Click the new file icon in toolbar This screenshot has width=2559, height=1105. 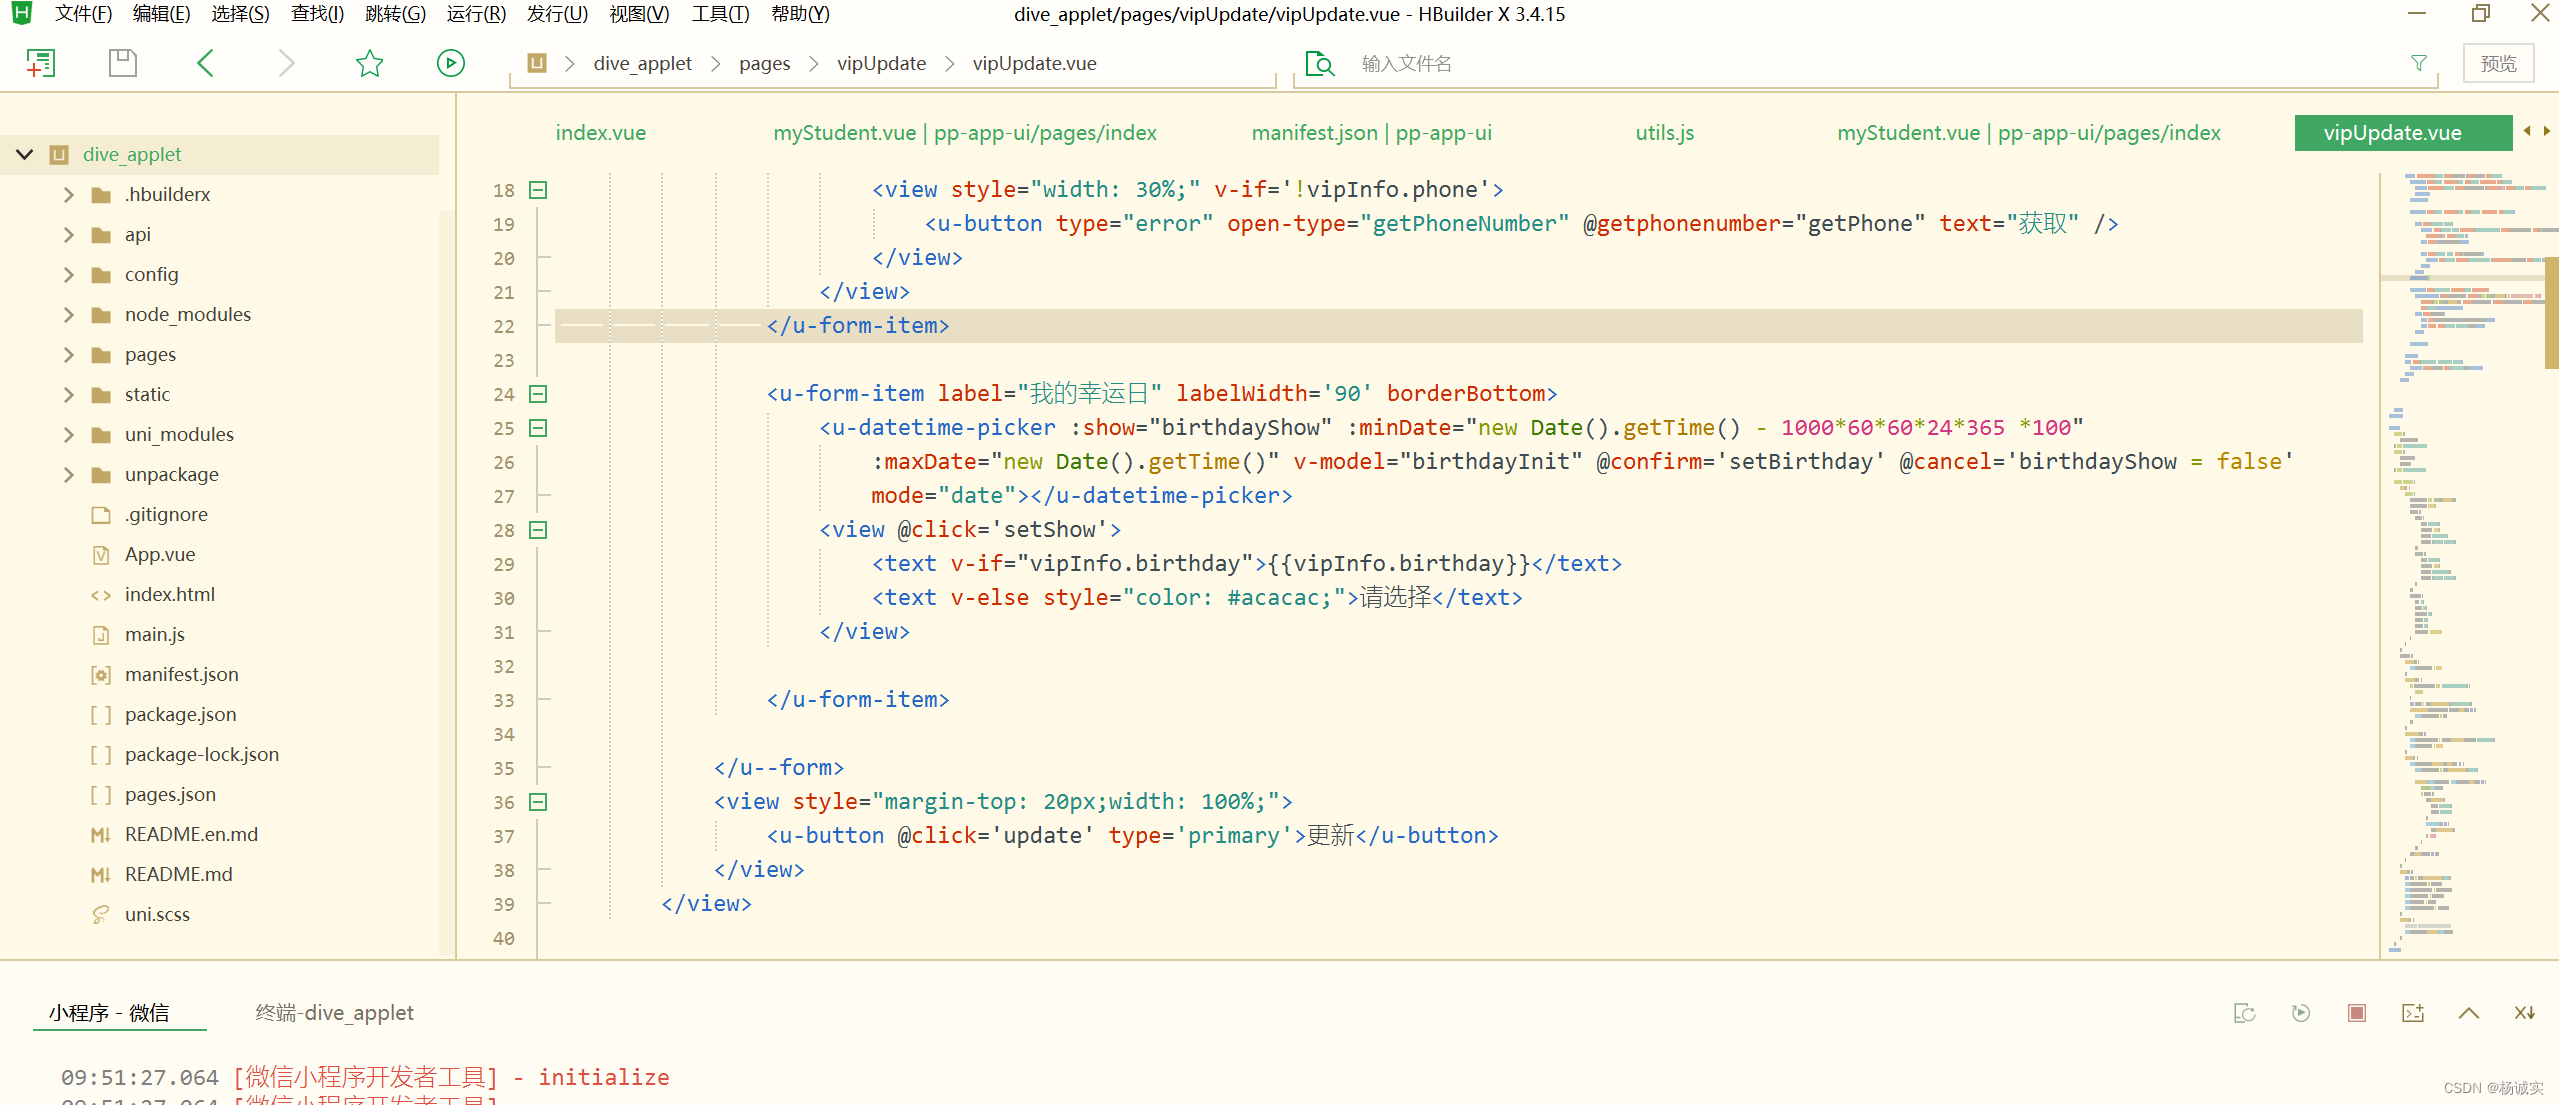tap(40, 64)
